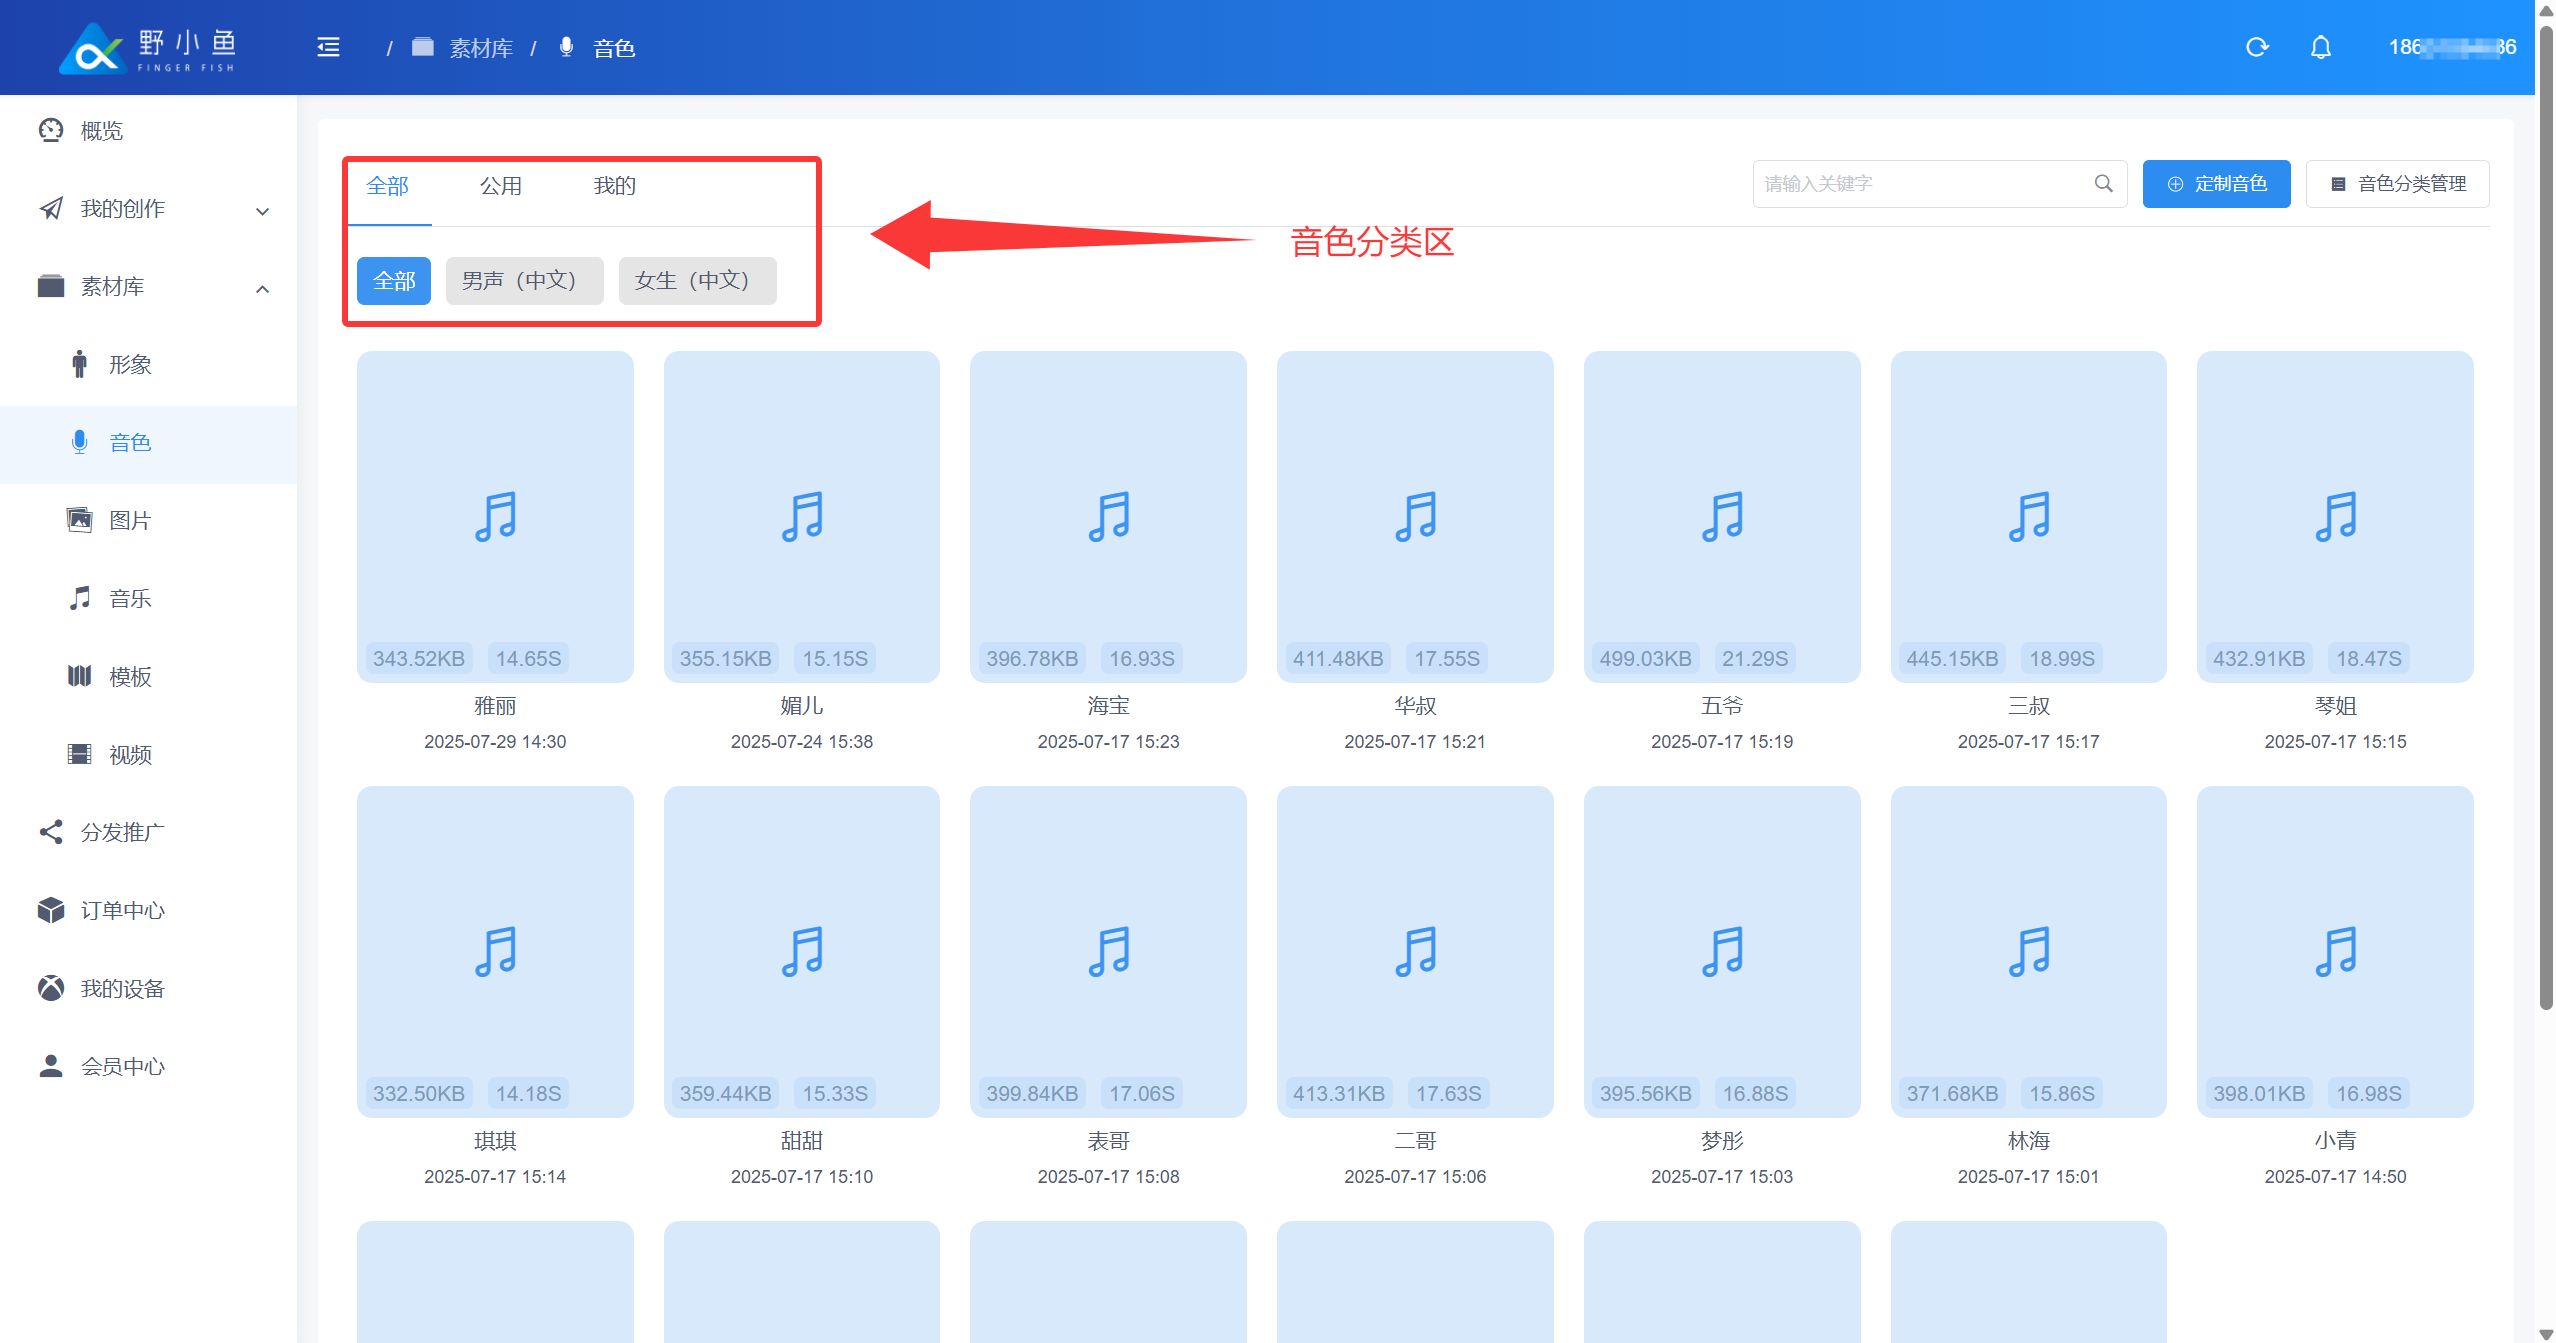Filter by 男声（中文） category
This screenshot has height=1343, width=2556.
[523, 281]
